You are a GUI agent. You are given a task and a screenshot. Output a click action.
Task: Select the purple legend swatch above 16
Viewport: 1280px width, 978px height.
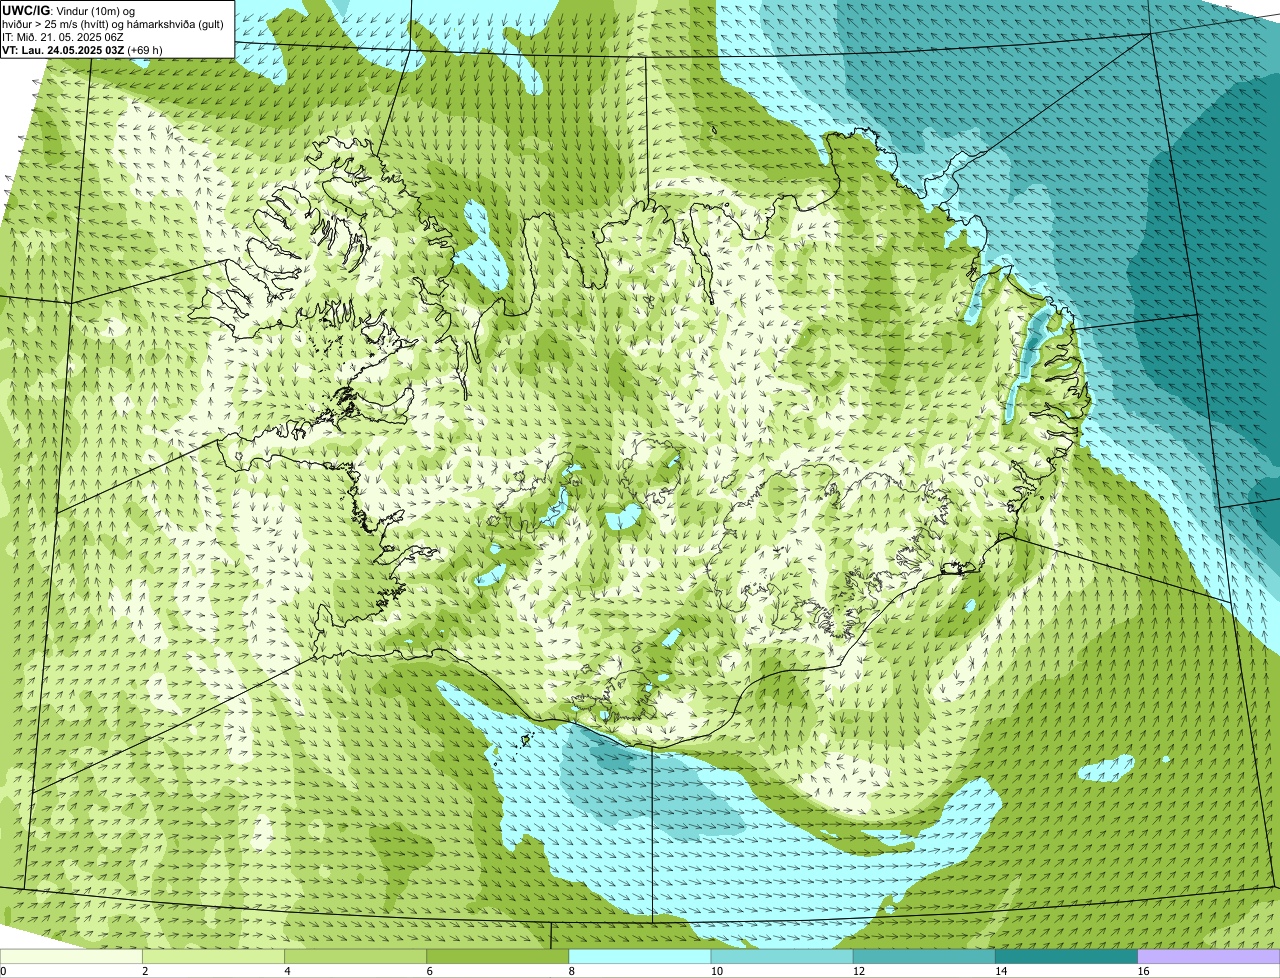1208,957
